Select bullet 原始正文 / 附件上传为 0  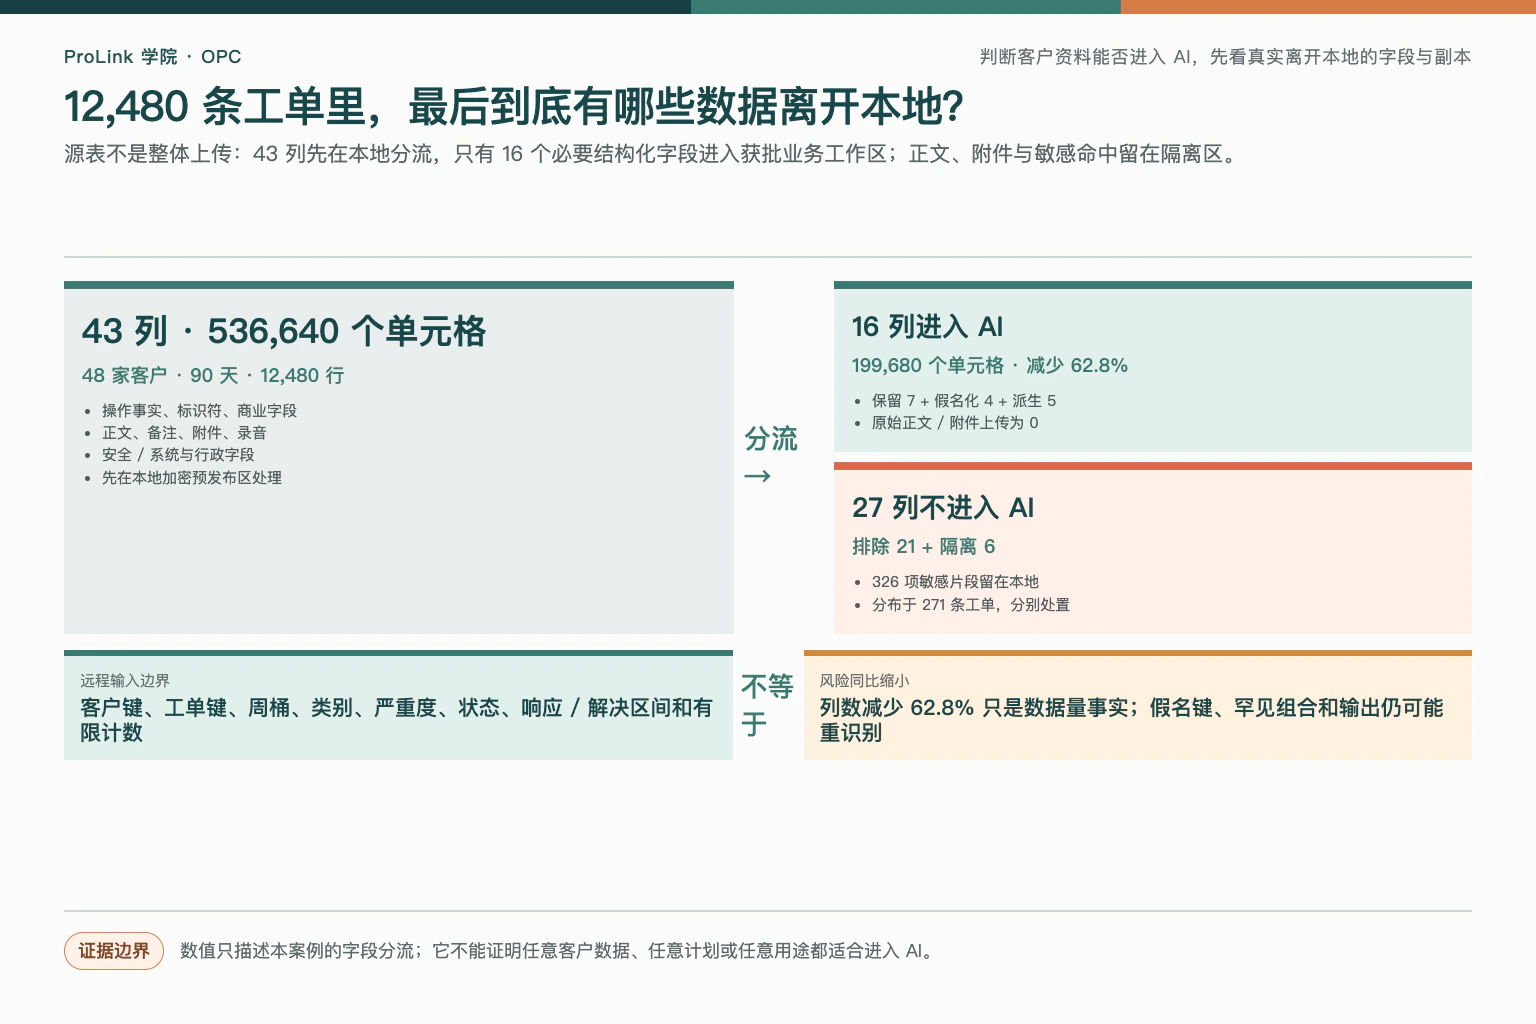pos(955,423)
